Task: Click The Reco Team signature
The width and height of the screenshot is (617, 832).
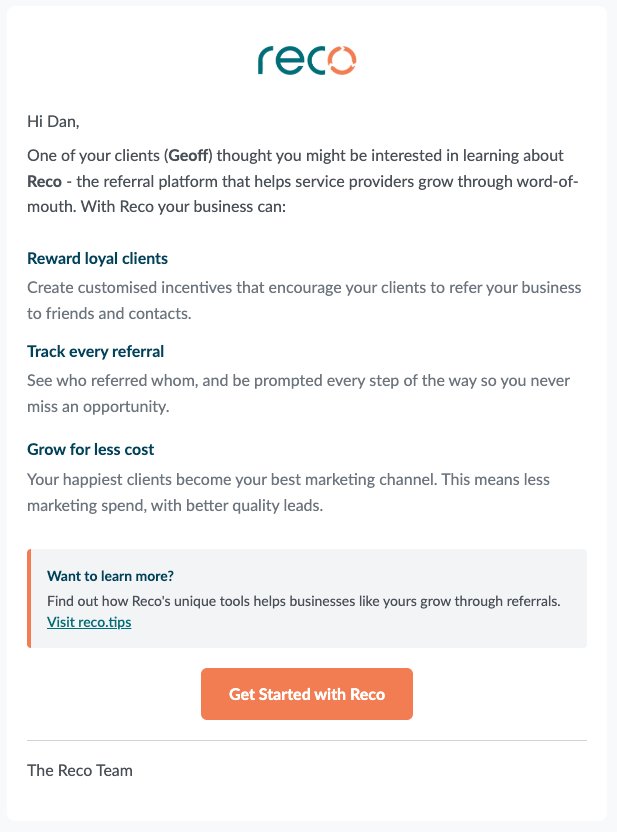Action: 80,770
